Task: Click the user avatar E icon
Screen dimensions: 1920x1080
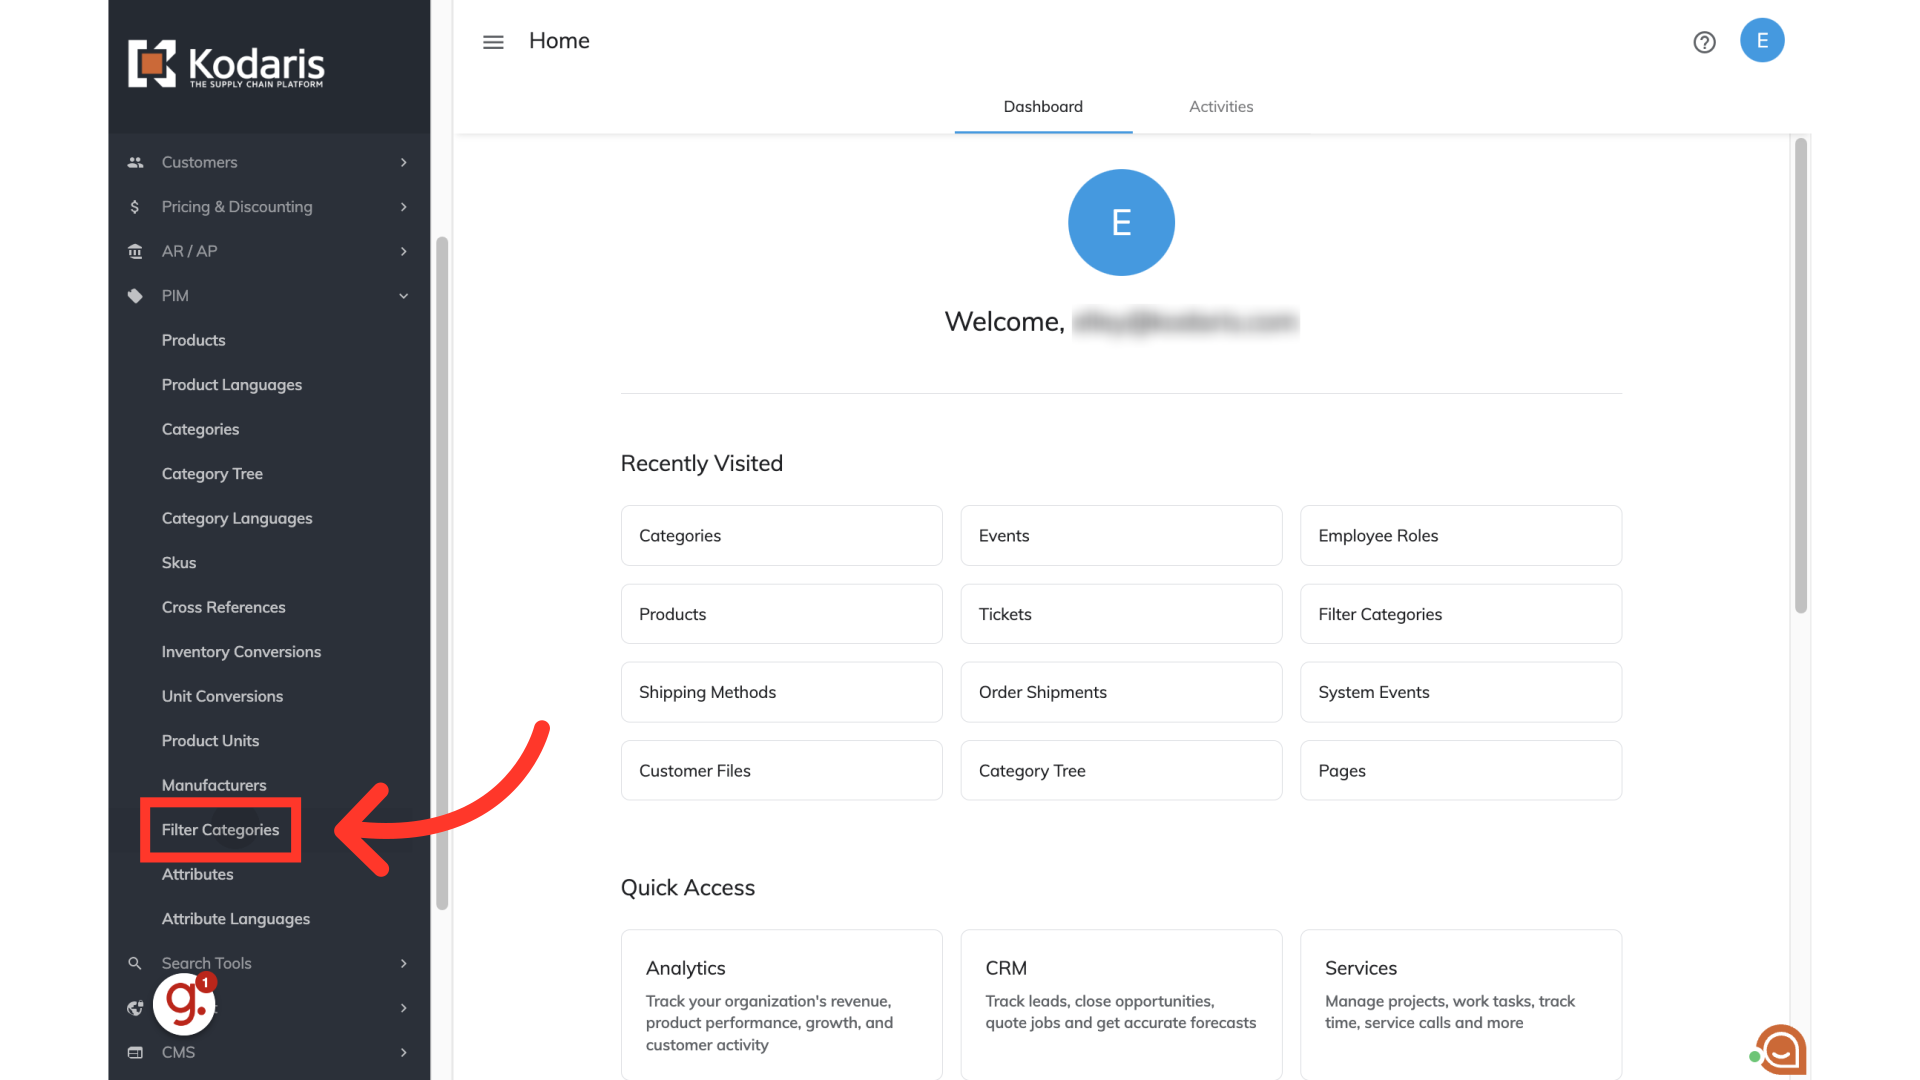Action: [1762, 41]
